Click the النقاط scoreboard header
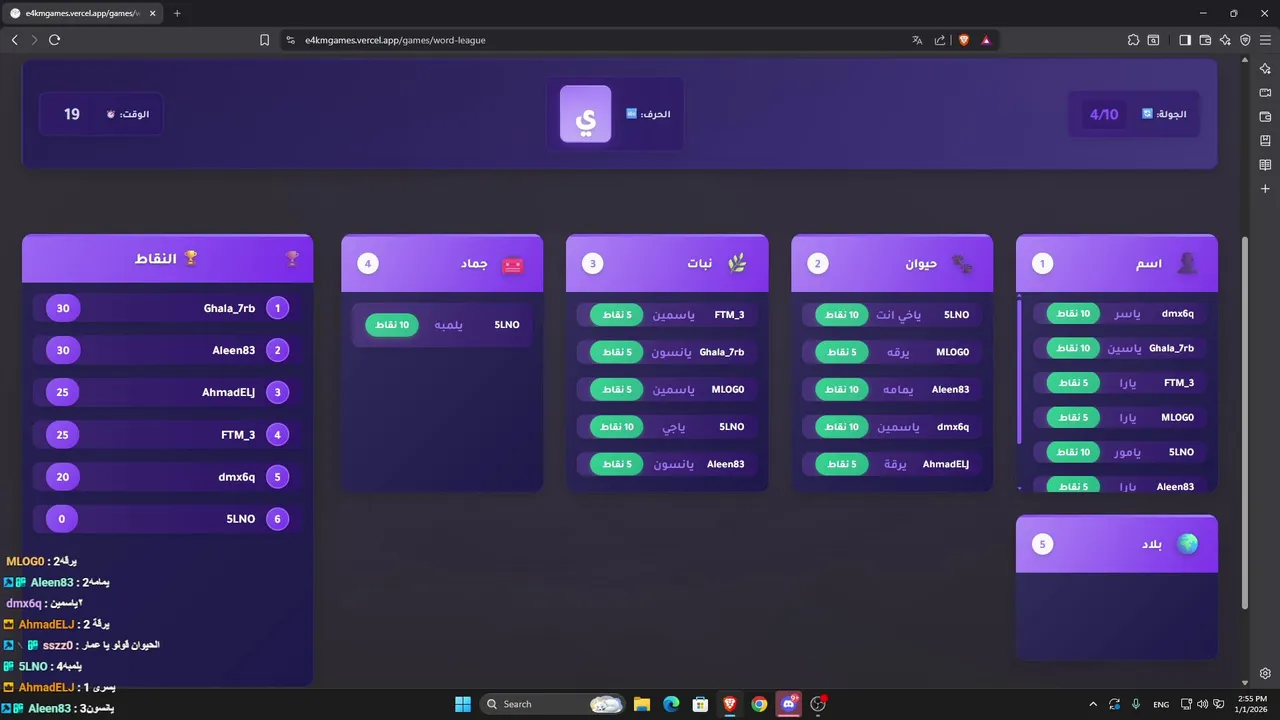This screenshot has height=720, width=1280. [x=167, y=258]
